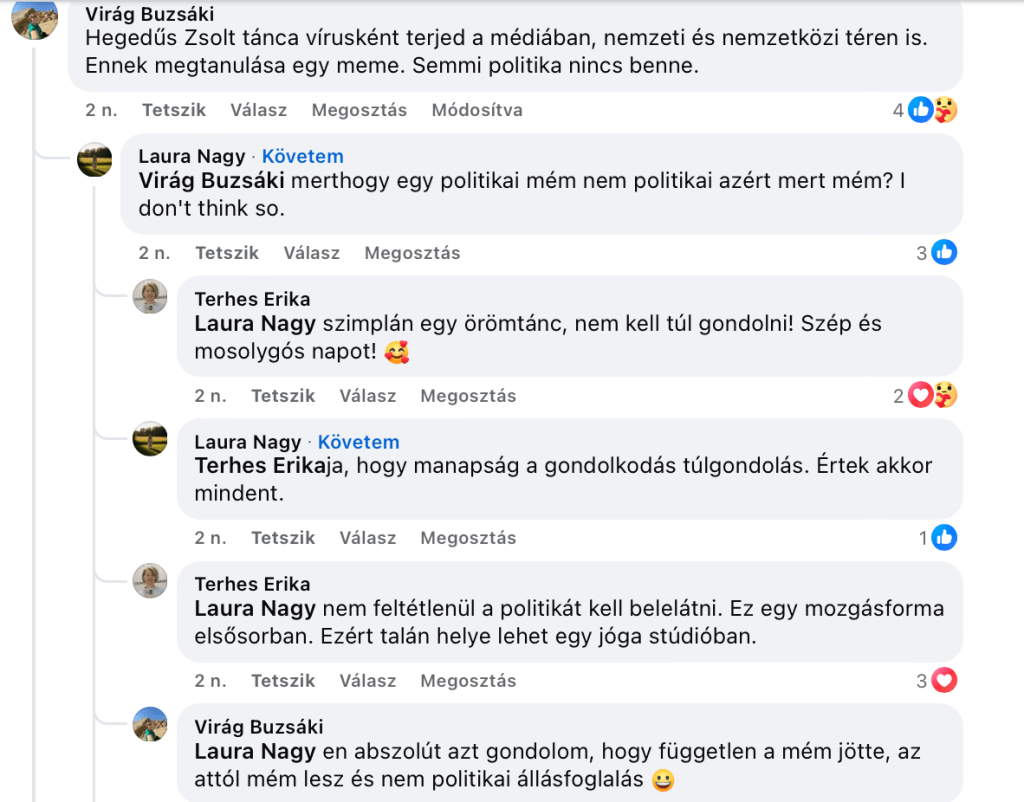This screenshot has height=802, width=1024.
Task: Click Követem beside Laura Nagy's 'ja, hogy manapság' reply
Action: (359, 442)
